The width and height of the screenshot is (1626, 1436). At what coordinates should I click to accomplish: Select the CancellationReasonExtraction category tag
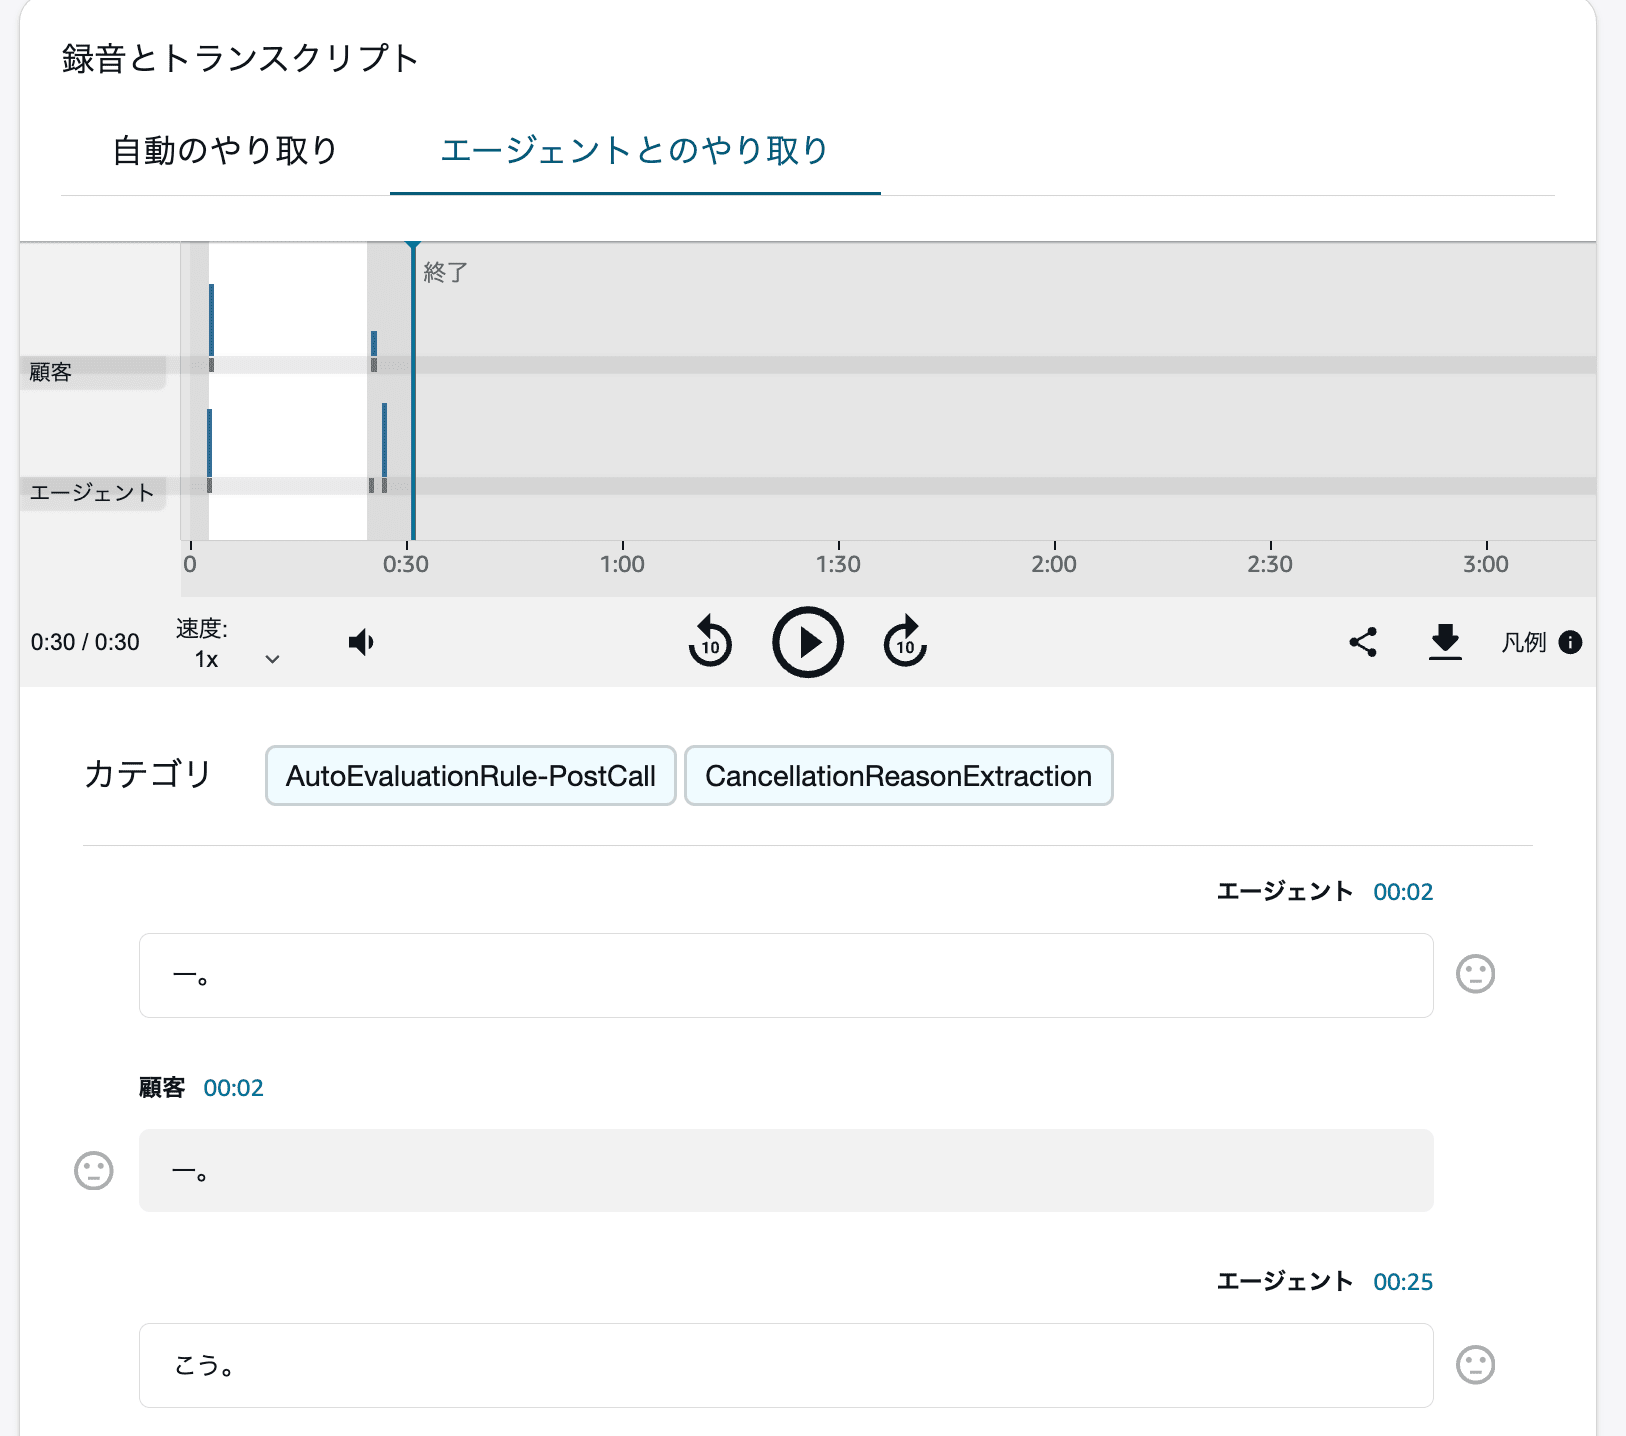(898, 776)
